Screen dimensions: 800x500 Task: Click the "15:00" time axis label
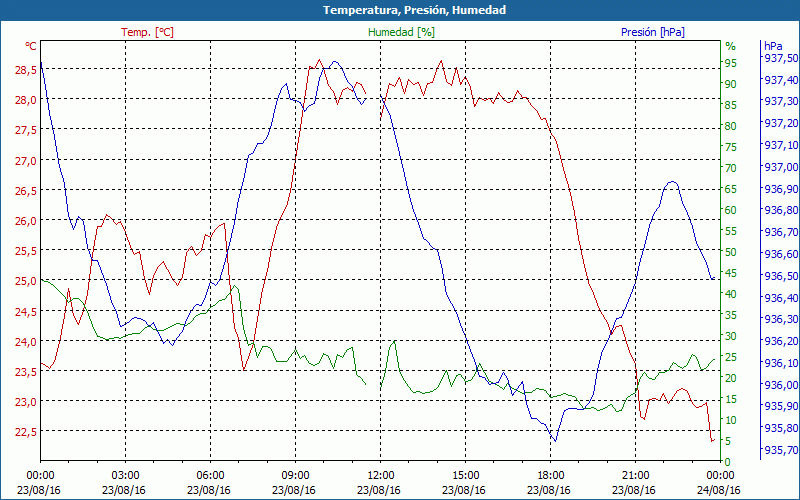(x=465, y=476)
